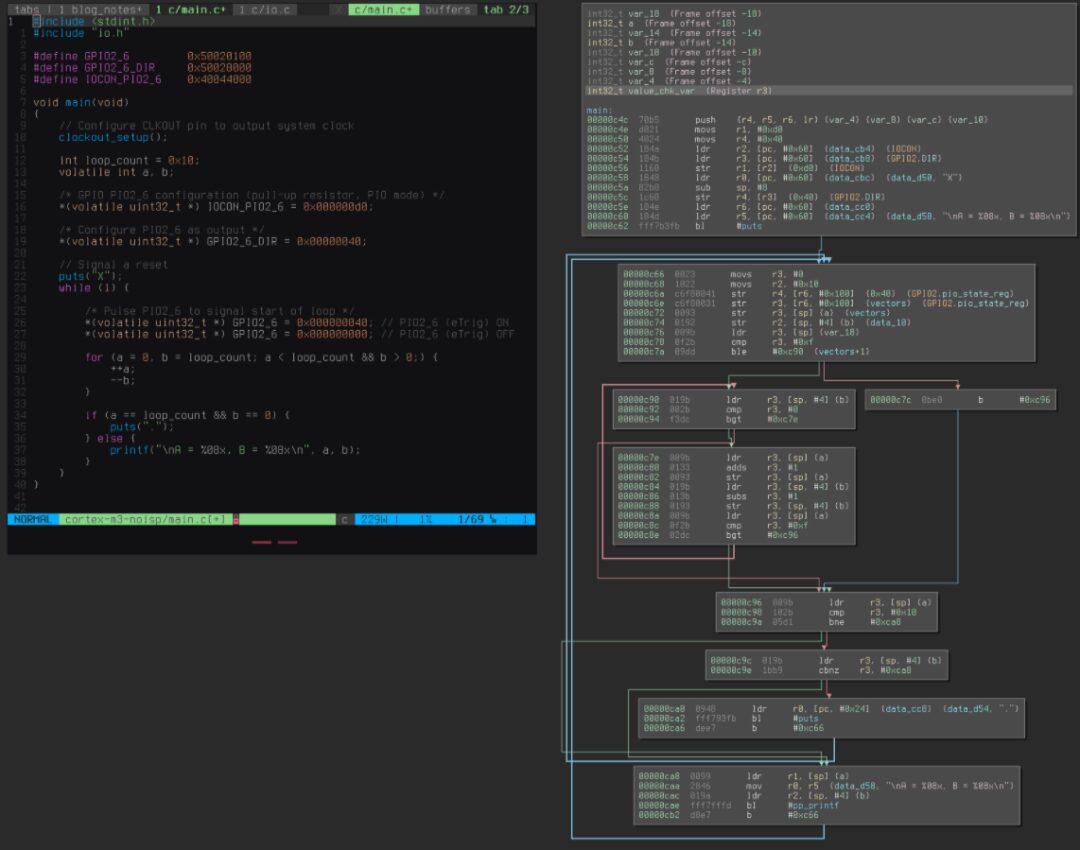Click the '// Signal a reset' comment
The image size is (1080, 850).
tap(113, 265)
